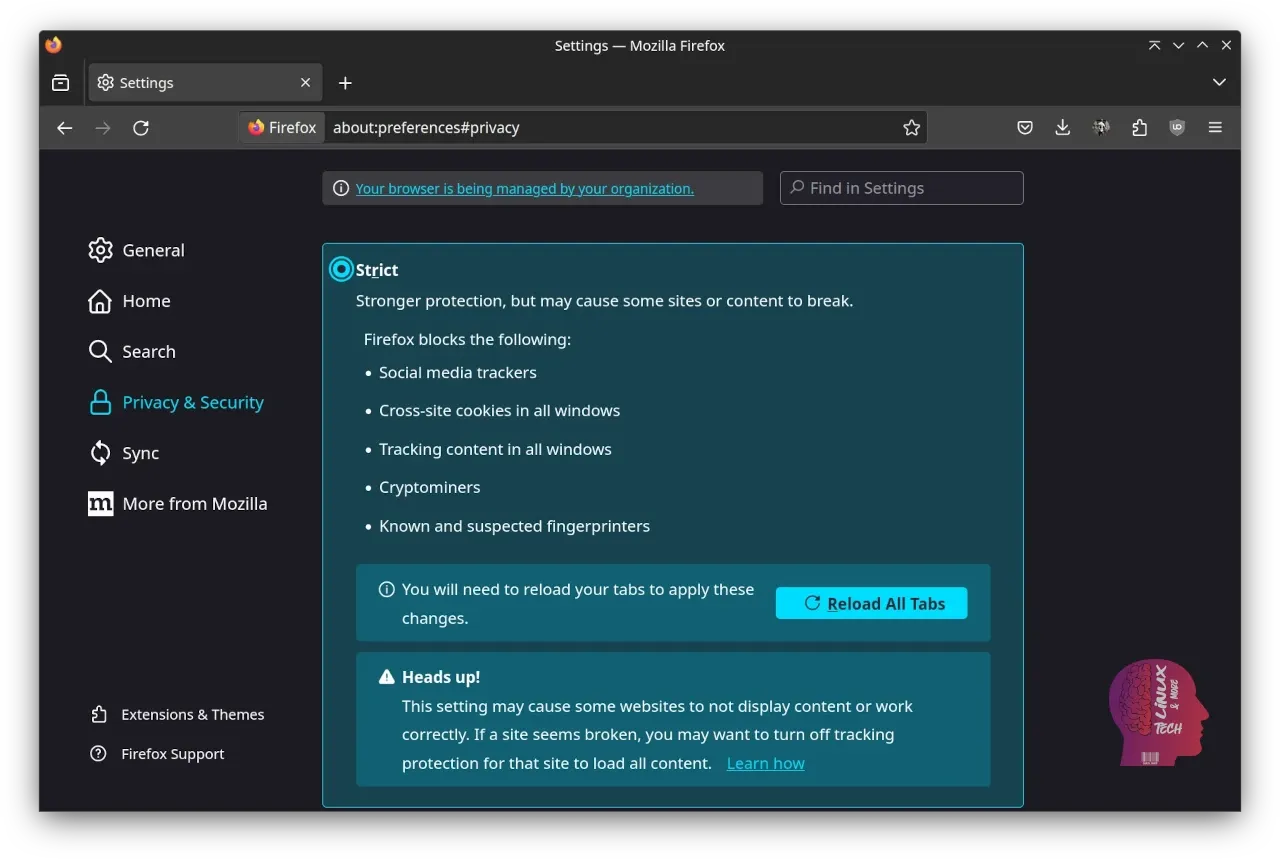
Task: Reload the current page
Action: tap(141, 128)
